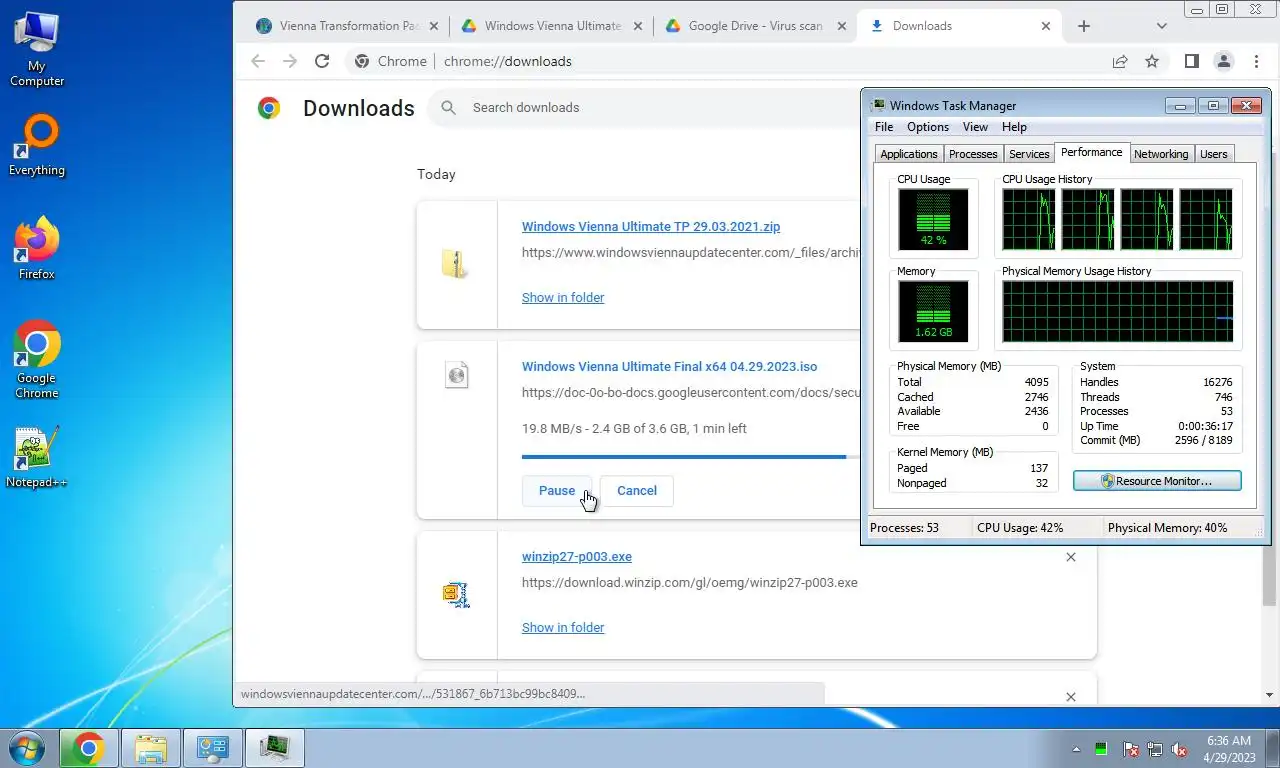Screen dimensions: 1280x768
Task: Open Google Chrome desktop shortcut
Action: pyautogui.click(x=37, y=360)
